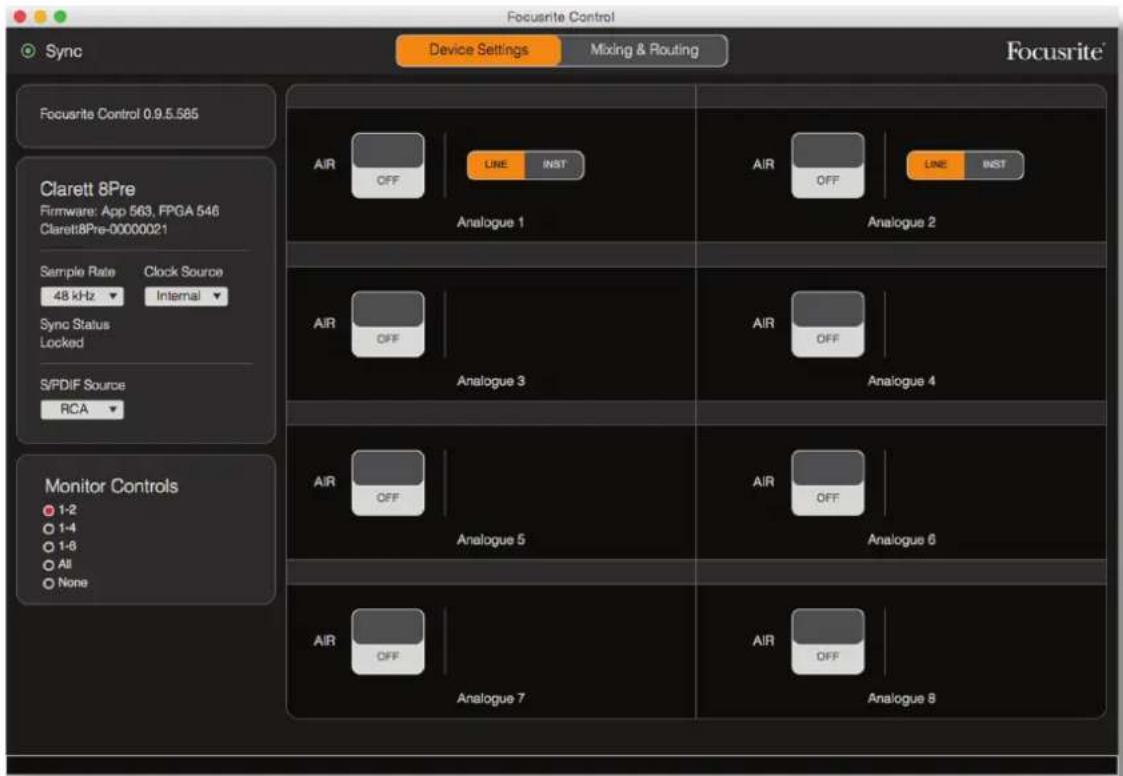Click the red close window button
Image resolution: width=1123 pixels, height=776 pixels.
click(20, 16)
